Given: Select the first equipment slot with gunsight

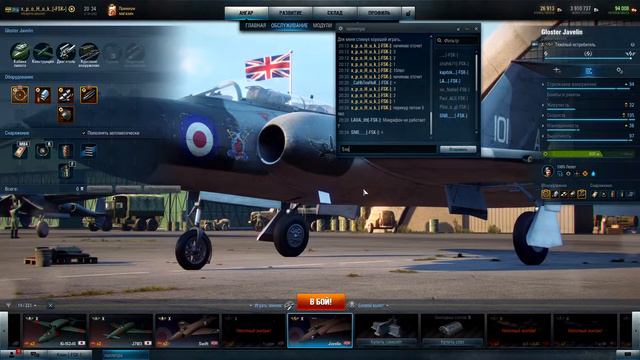Looking at the screenshot, I should point(20,95).
